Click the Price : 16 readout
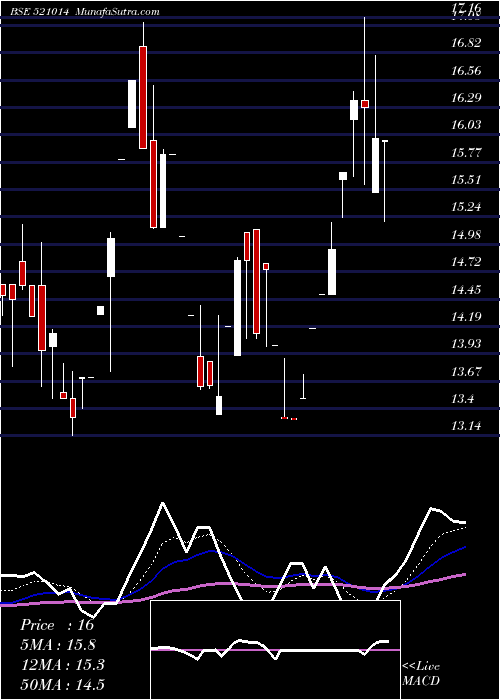The image size is (500, 700). (57, 625)
